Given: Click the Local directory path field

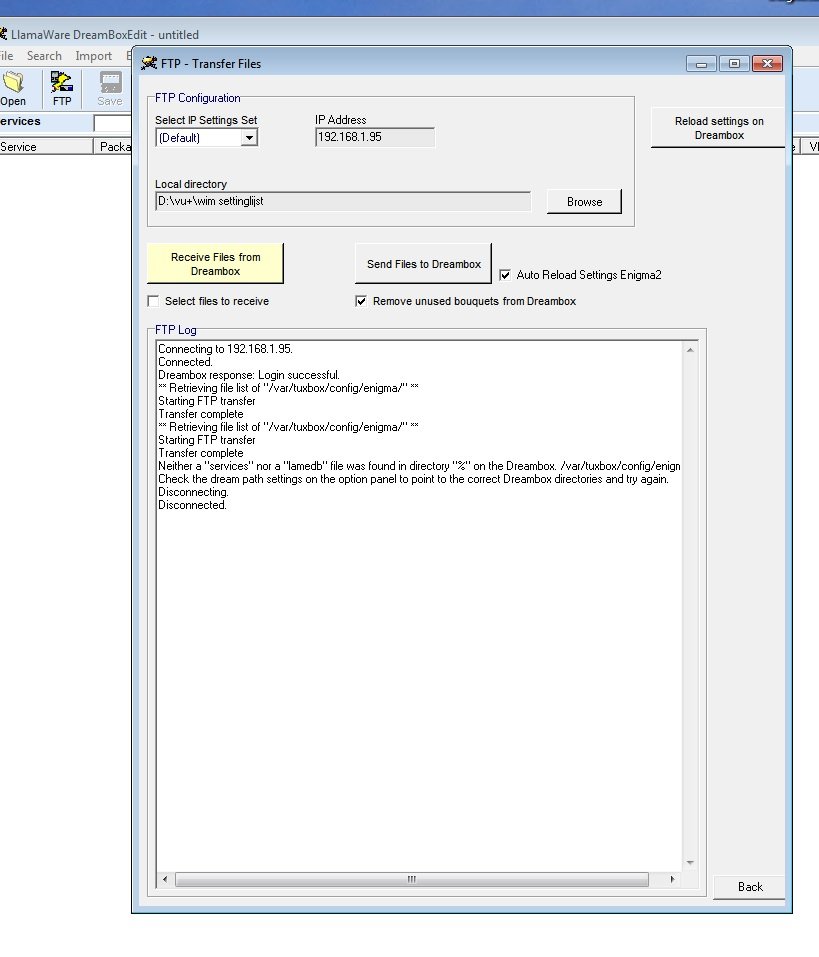Looking at the screenshot, I should 343,201.
